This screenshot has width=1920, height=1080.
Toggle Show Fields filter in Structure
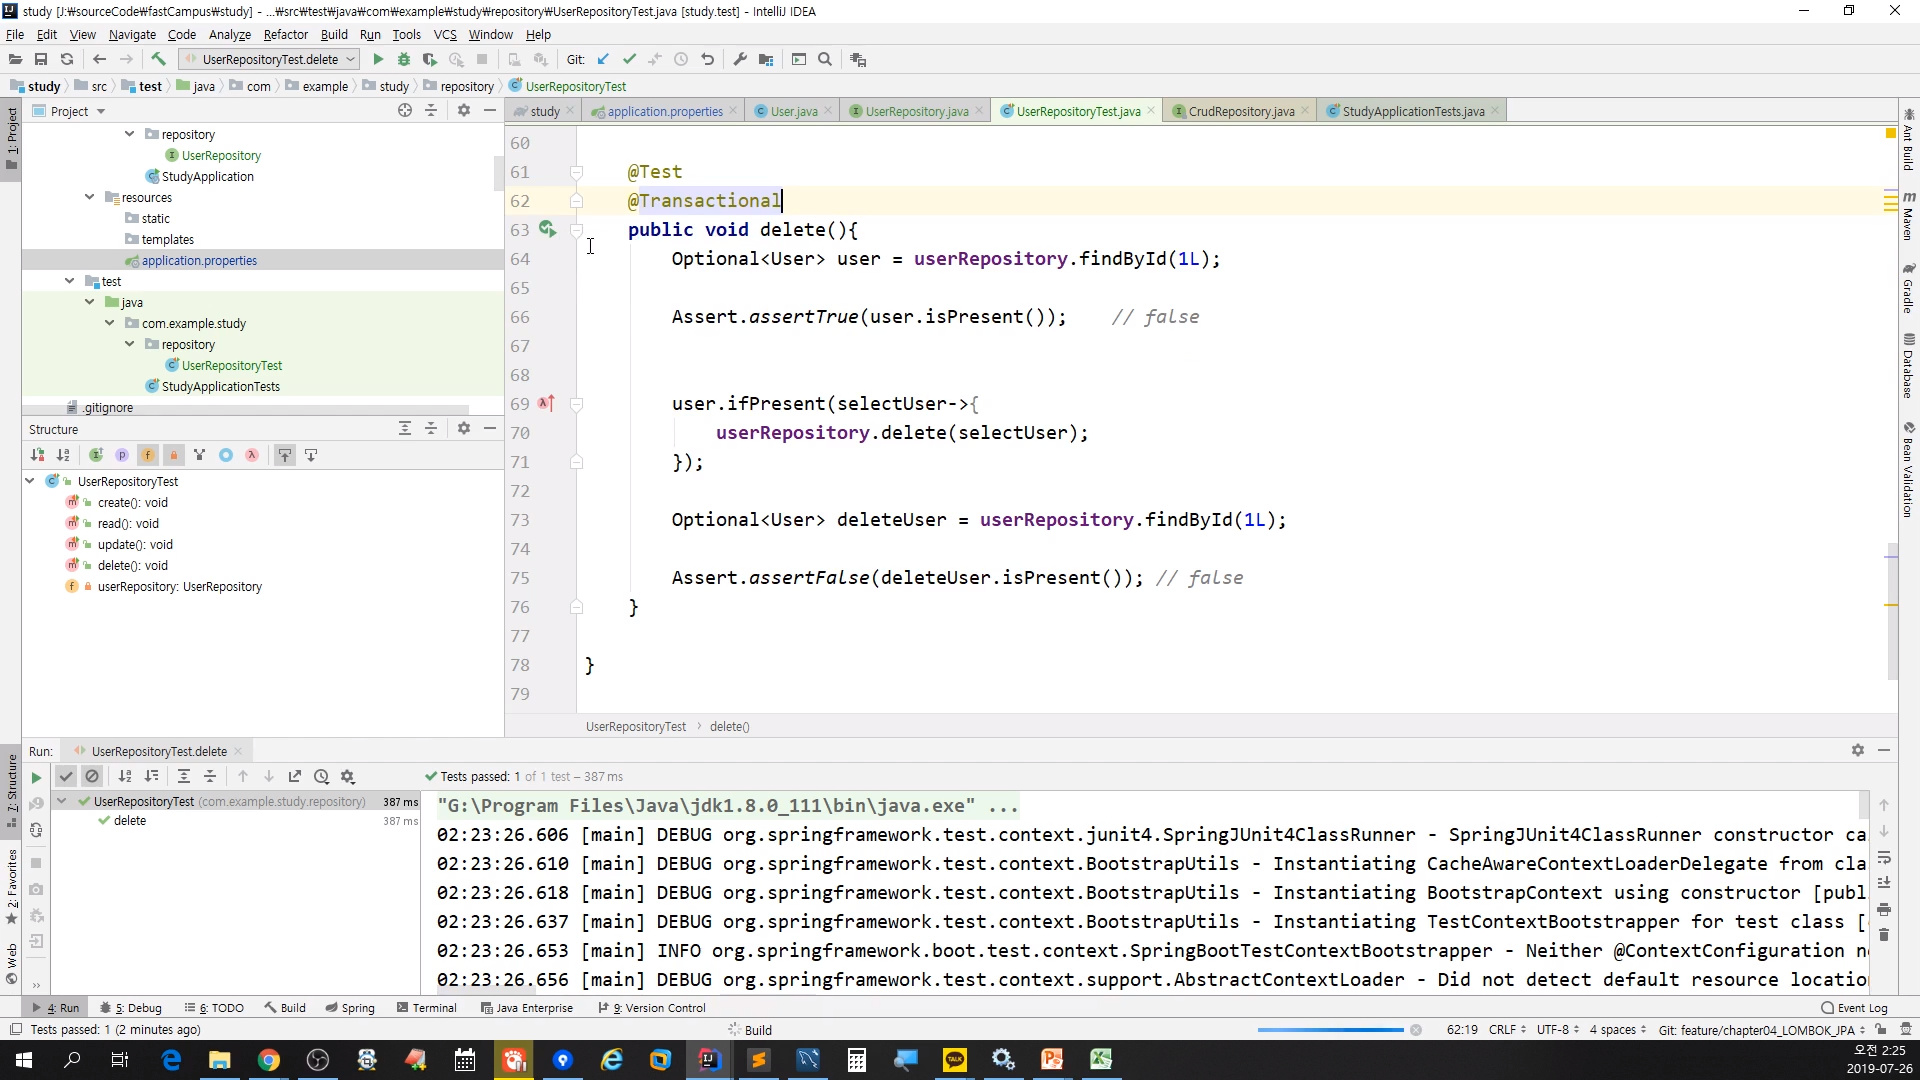click(x=148, y=455)
